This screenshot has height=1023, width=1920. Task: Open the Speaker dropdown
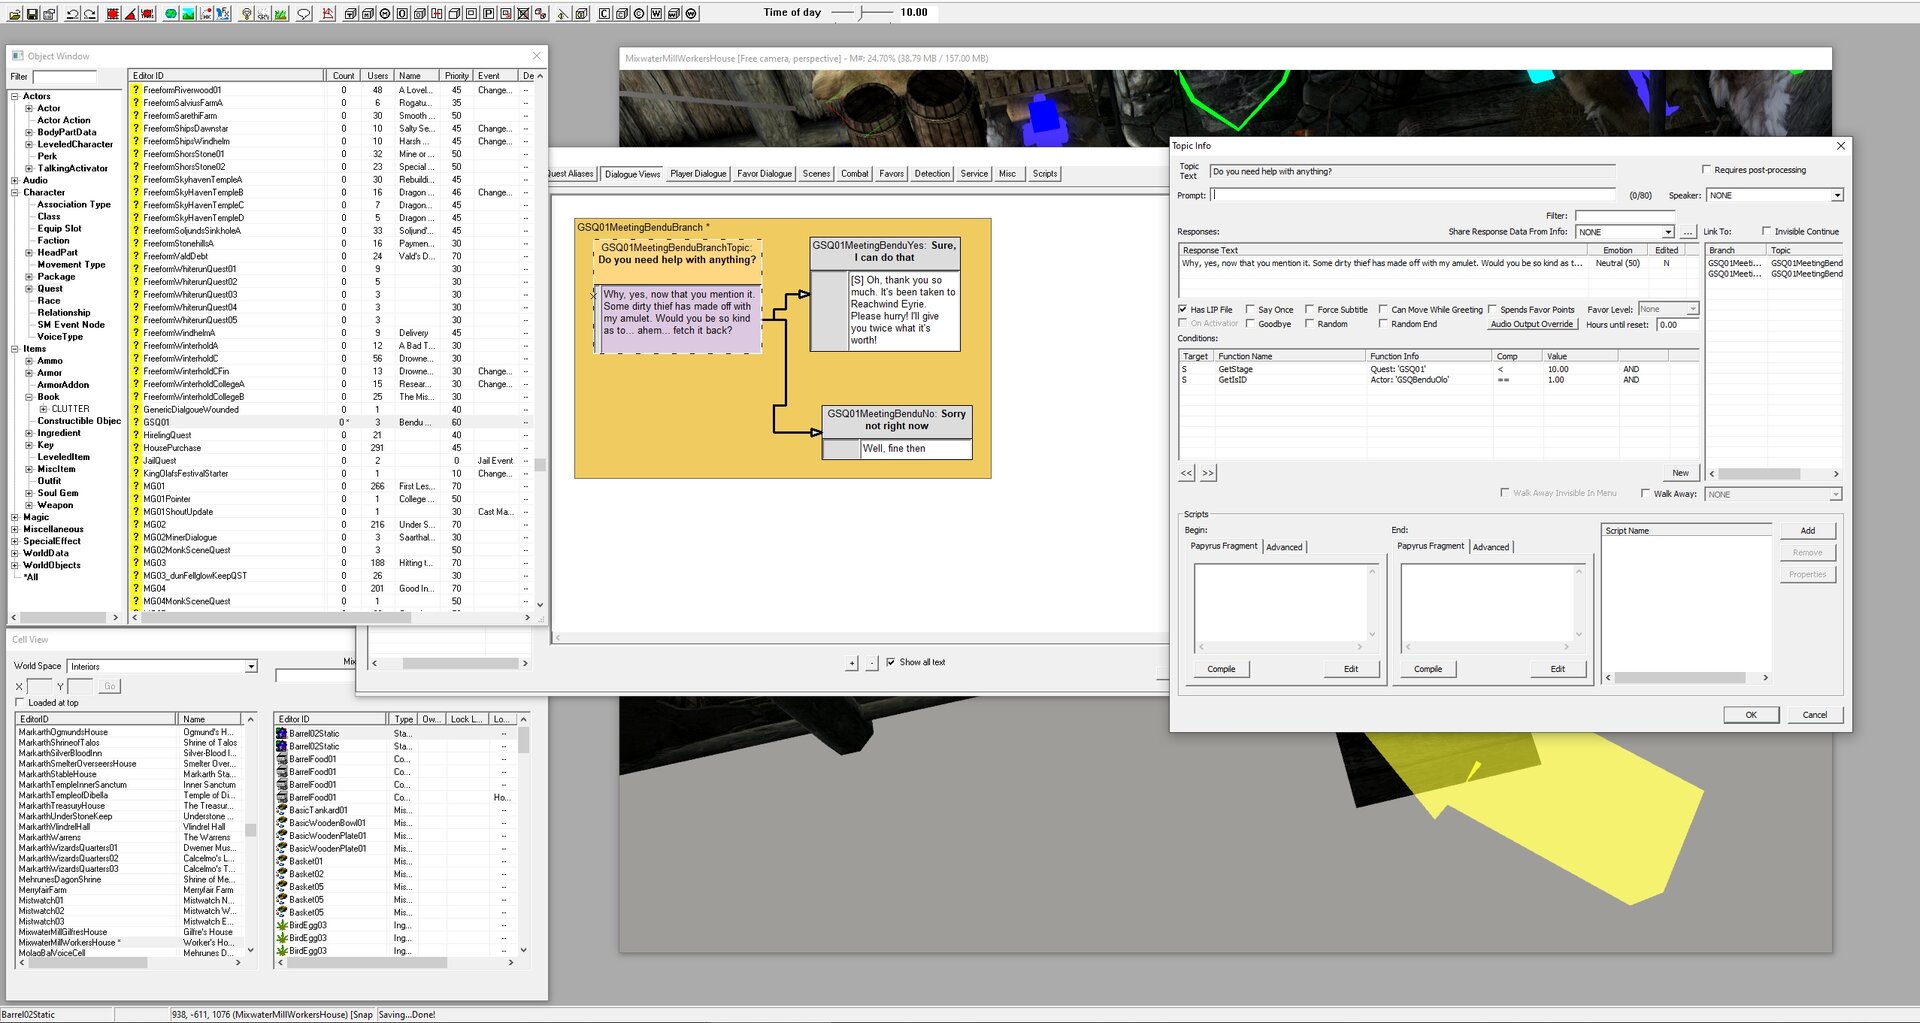tap(1774, 195)
